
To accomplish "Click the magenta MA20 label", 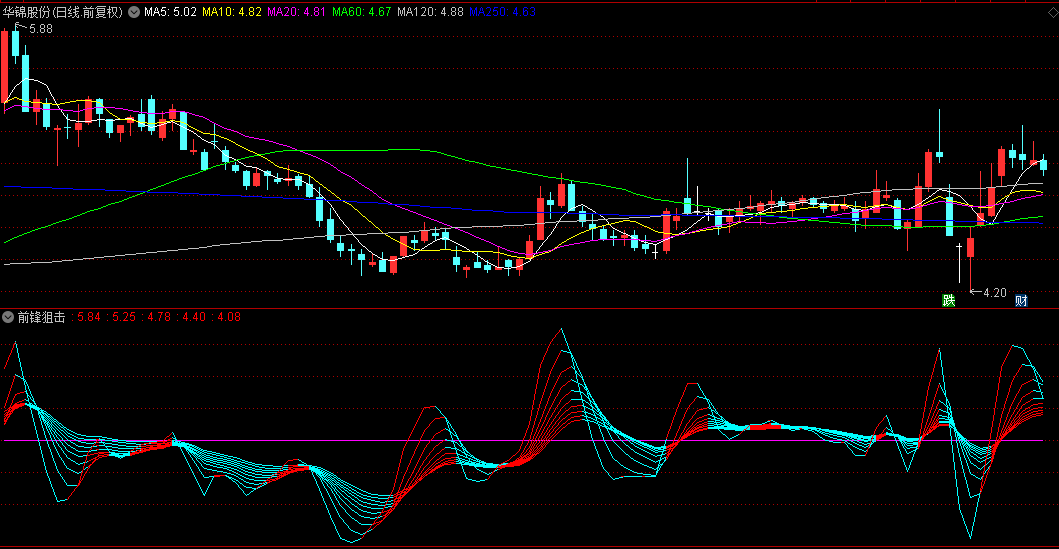I will coord(297,12).
